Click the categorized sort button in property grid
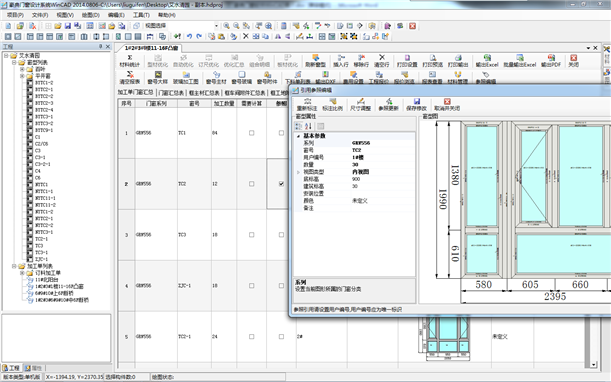 click(x=299, y=126)
